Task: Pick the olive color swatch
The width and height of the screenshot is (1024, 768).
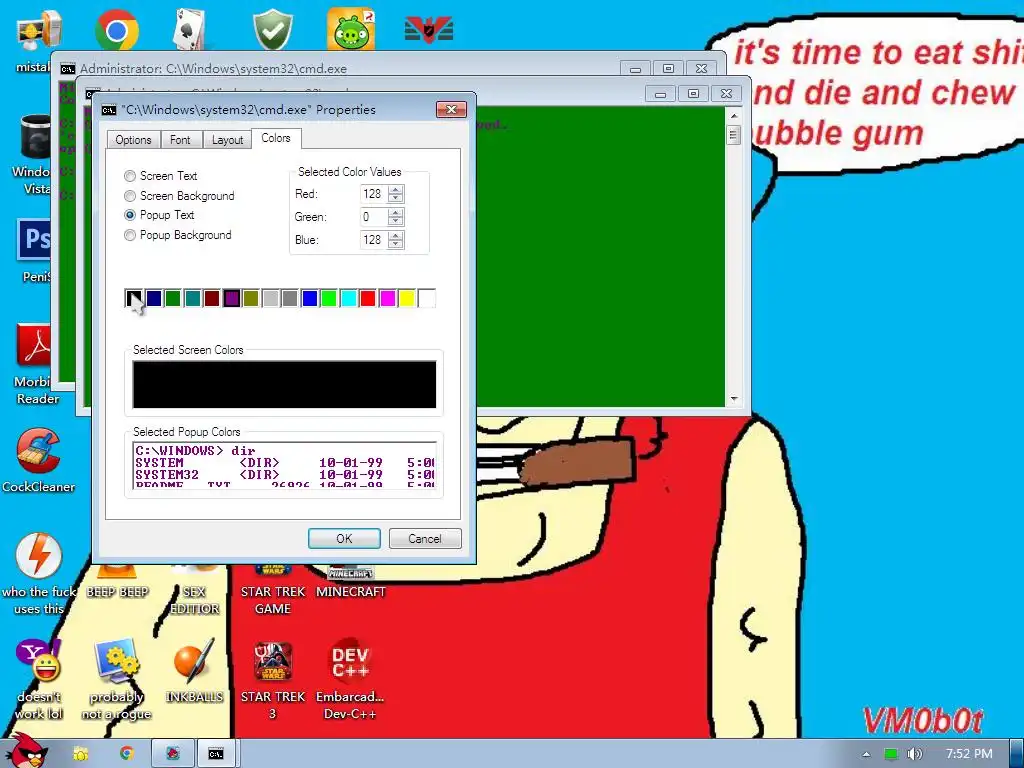Action: pyautogui.click(x=251, y=298)
